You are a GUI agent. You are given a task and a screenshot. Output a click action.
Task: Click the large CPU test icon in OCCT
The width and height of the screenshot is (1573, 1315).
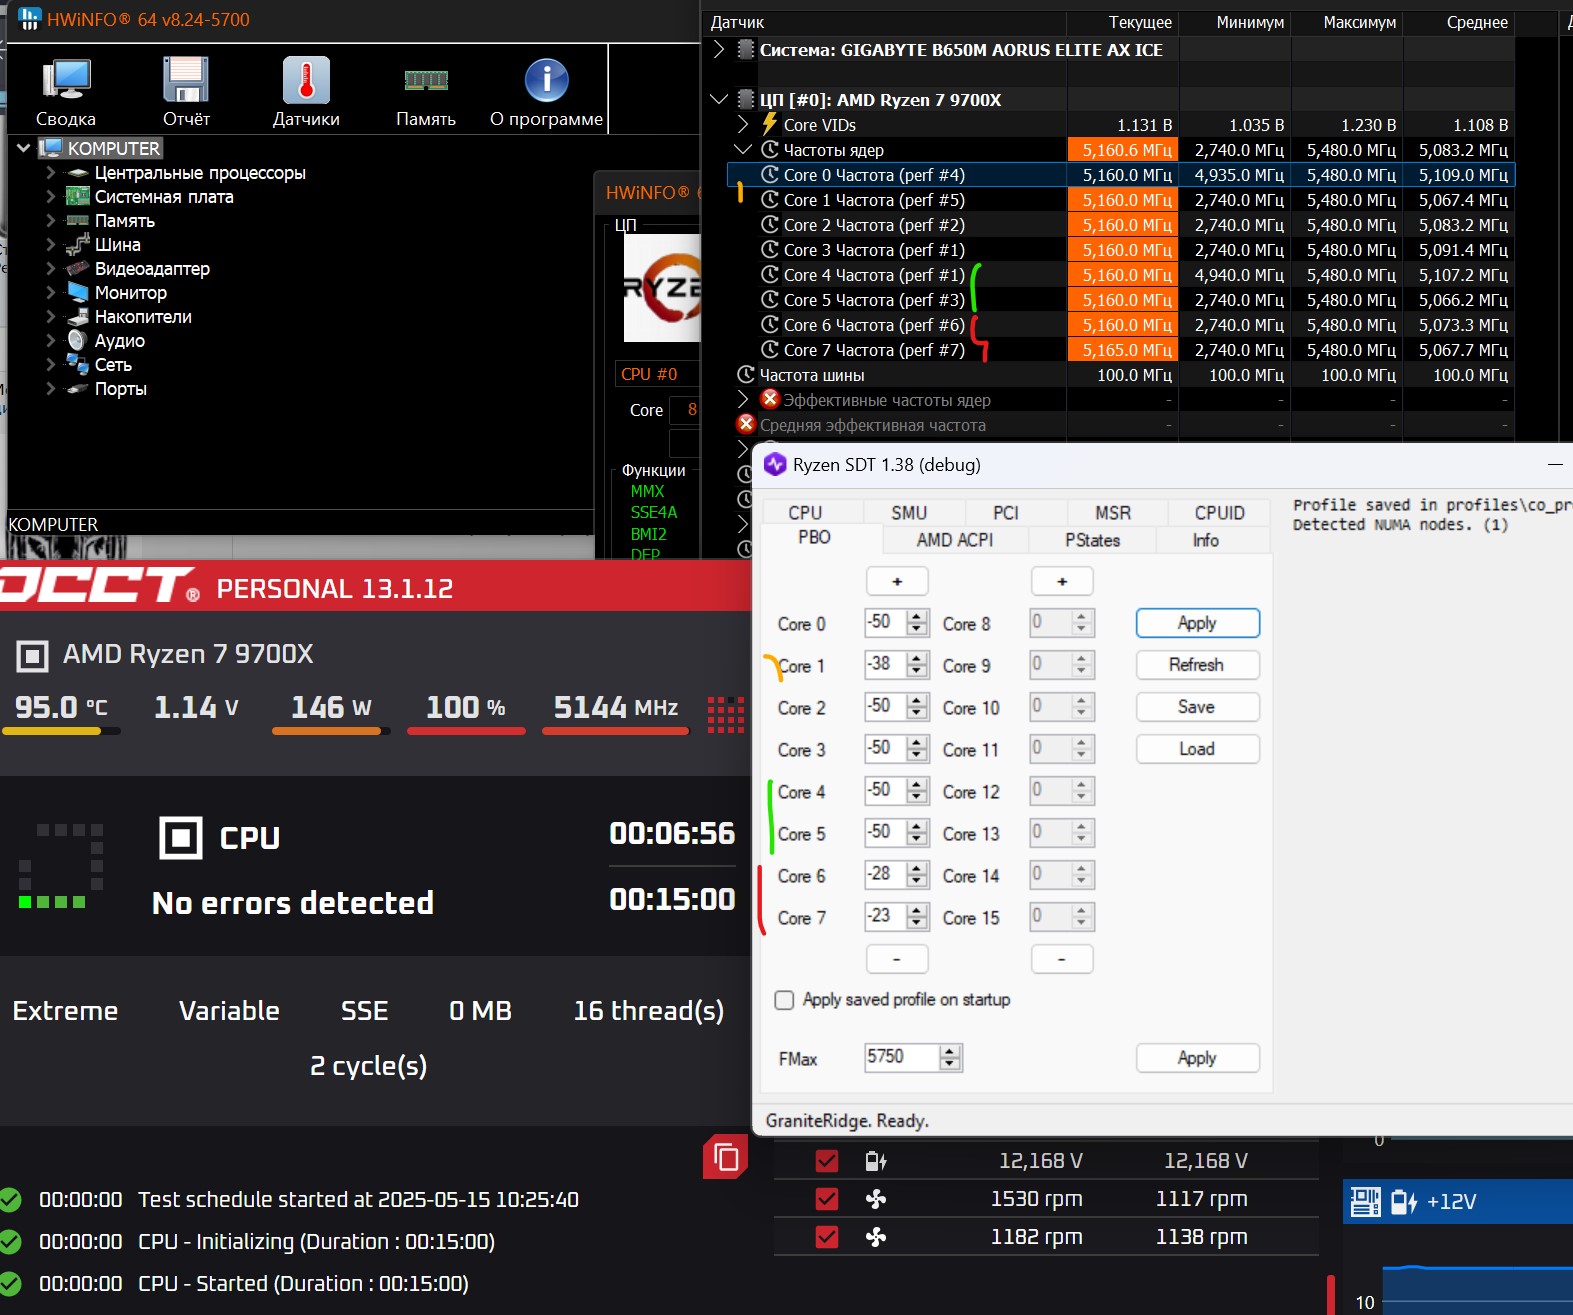(x=181, y=837)
